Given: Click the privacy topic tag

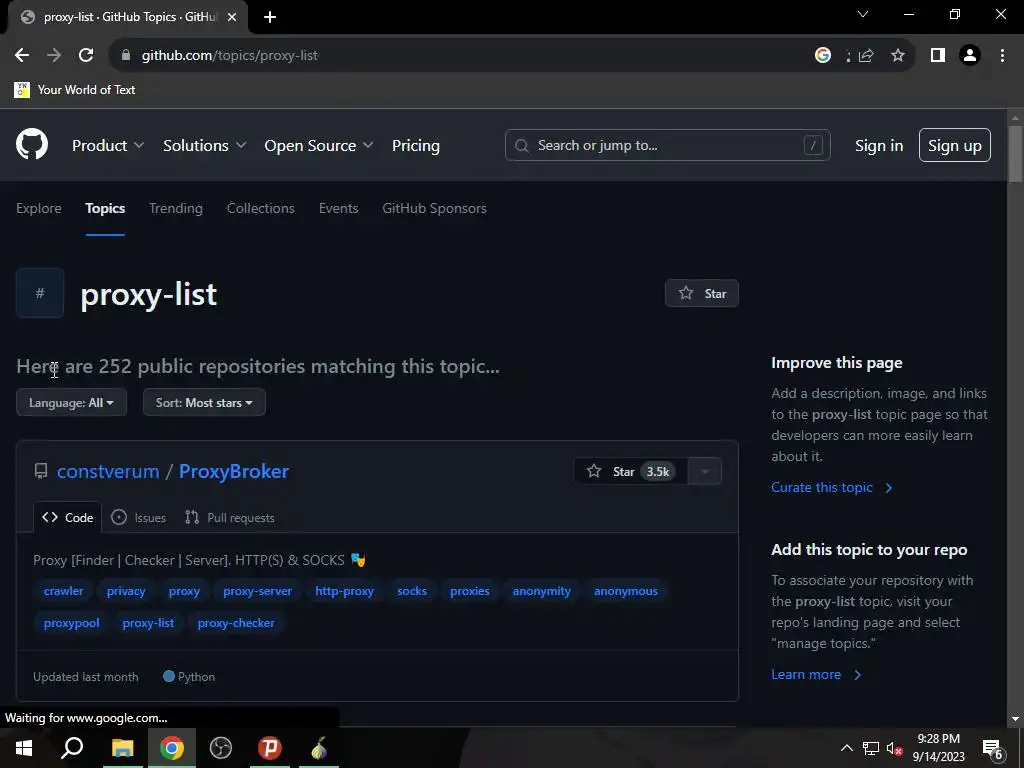Looking at the screenshot, I should coord(126,591).
